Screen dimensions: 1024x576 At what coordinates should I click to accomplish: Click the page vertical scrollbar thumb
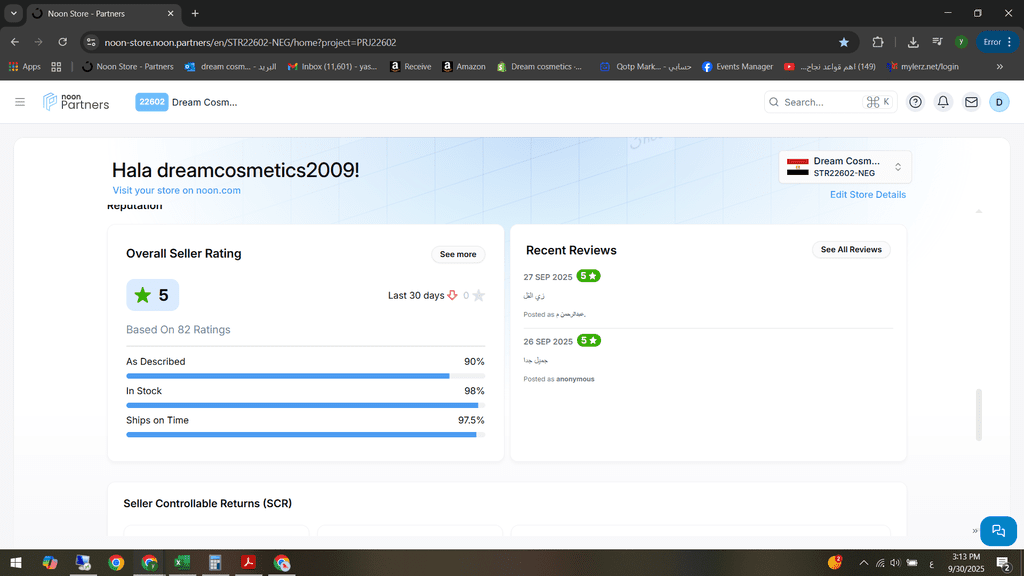coord(978,415)
